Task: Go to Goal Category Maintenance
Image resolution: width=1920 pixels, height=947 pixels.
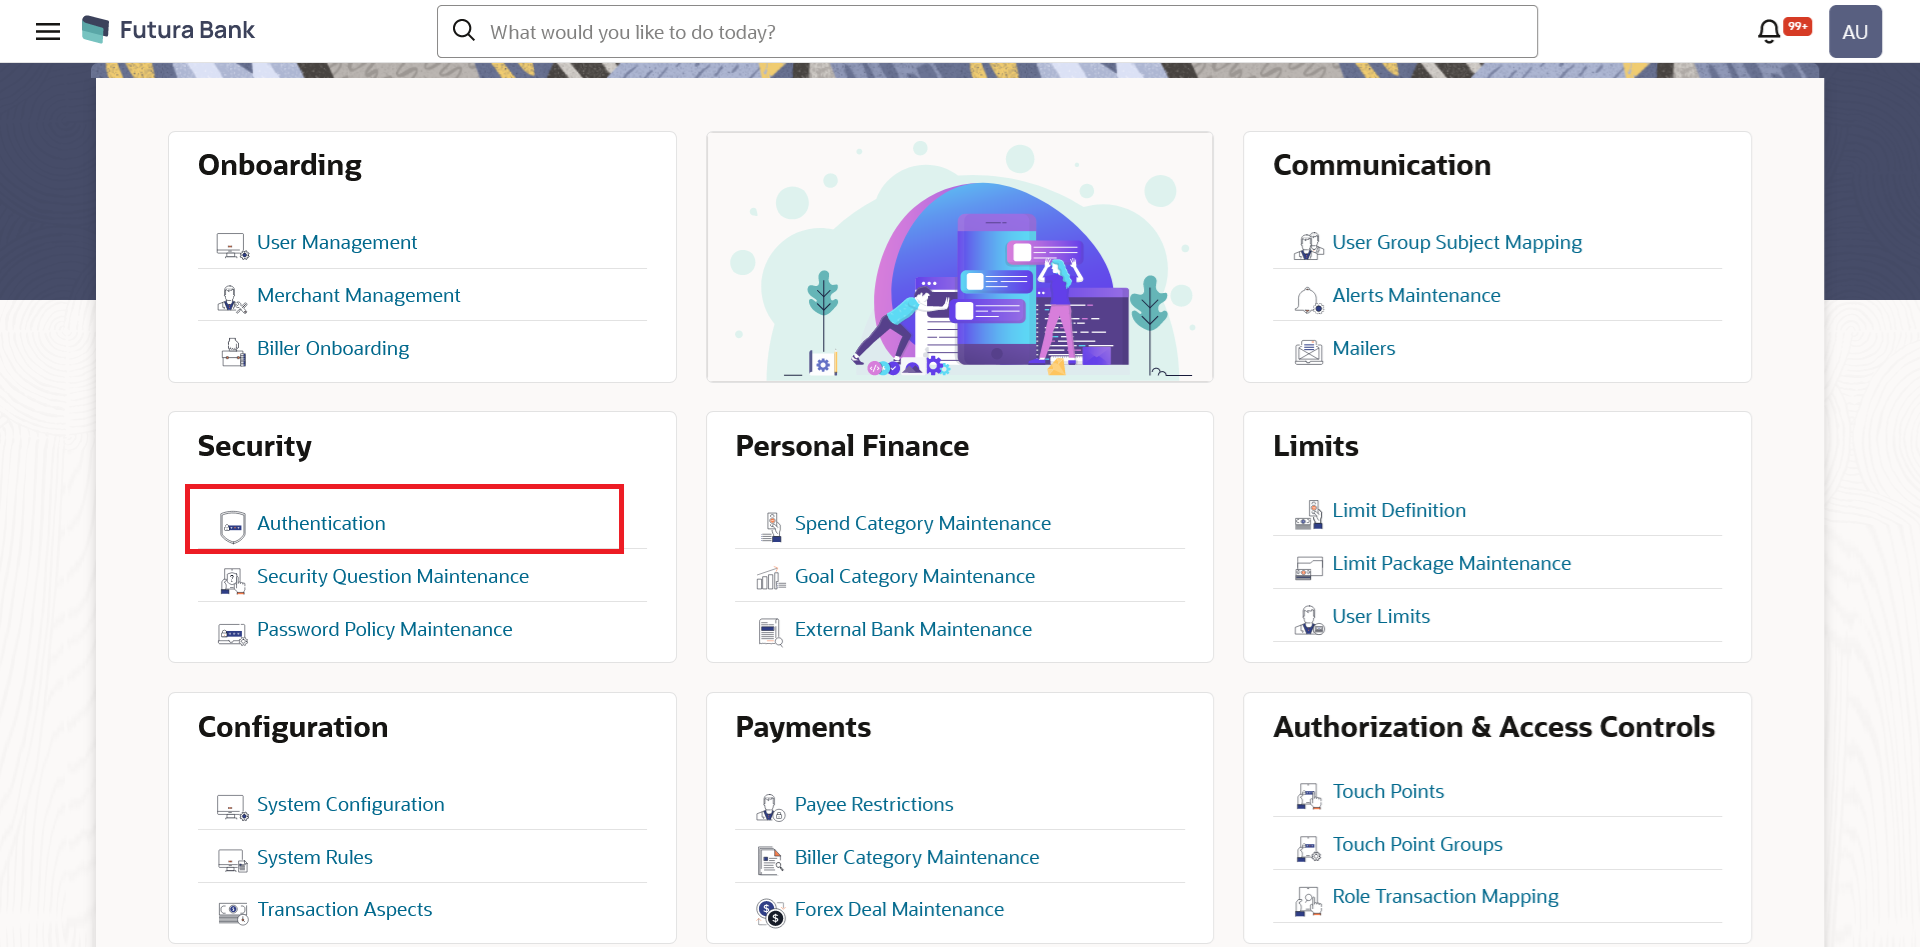Action: [915, 576]
